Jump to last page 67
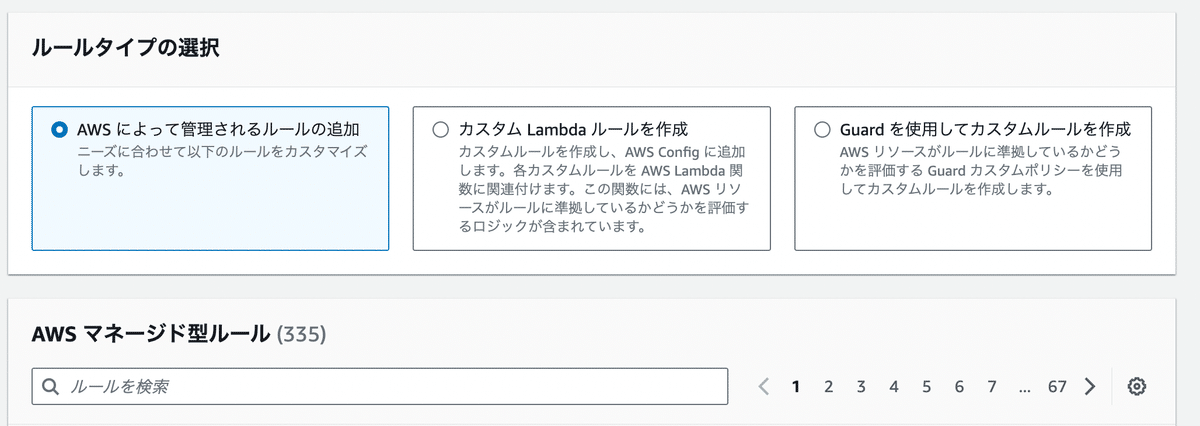Viewport: 1200px width, 426px height. click(x=1057, y=387)
